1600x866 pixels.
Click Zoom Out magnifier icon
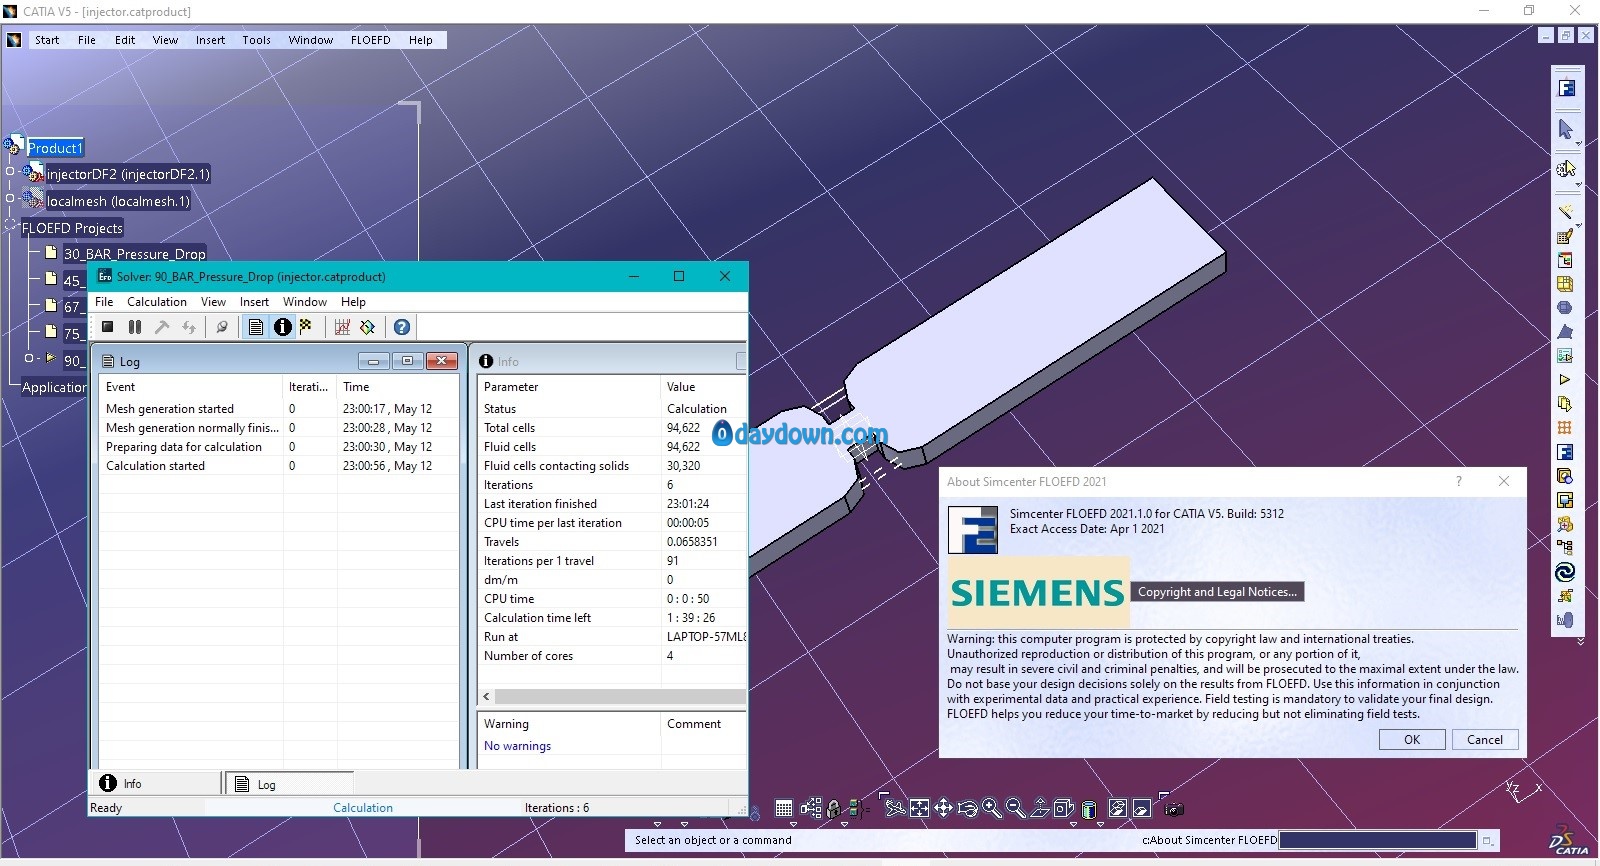tap(1015, 808)
